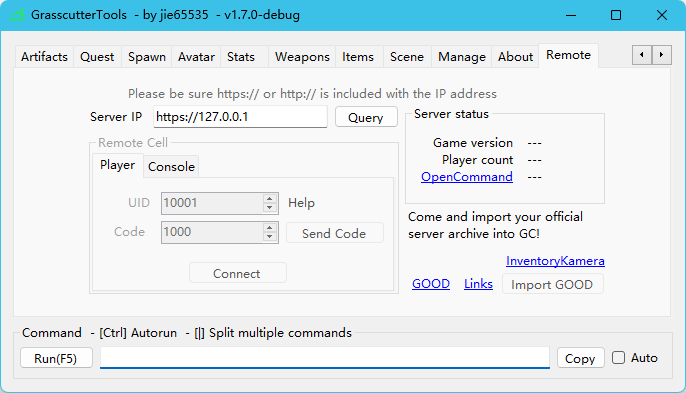Focus the Command text box

click(325, 358)
